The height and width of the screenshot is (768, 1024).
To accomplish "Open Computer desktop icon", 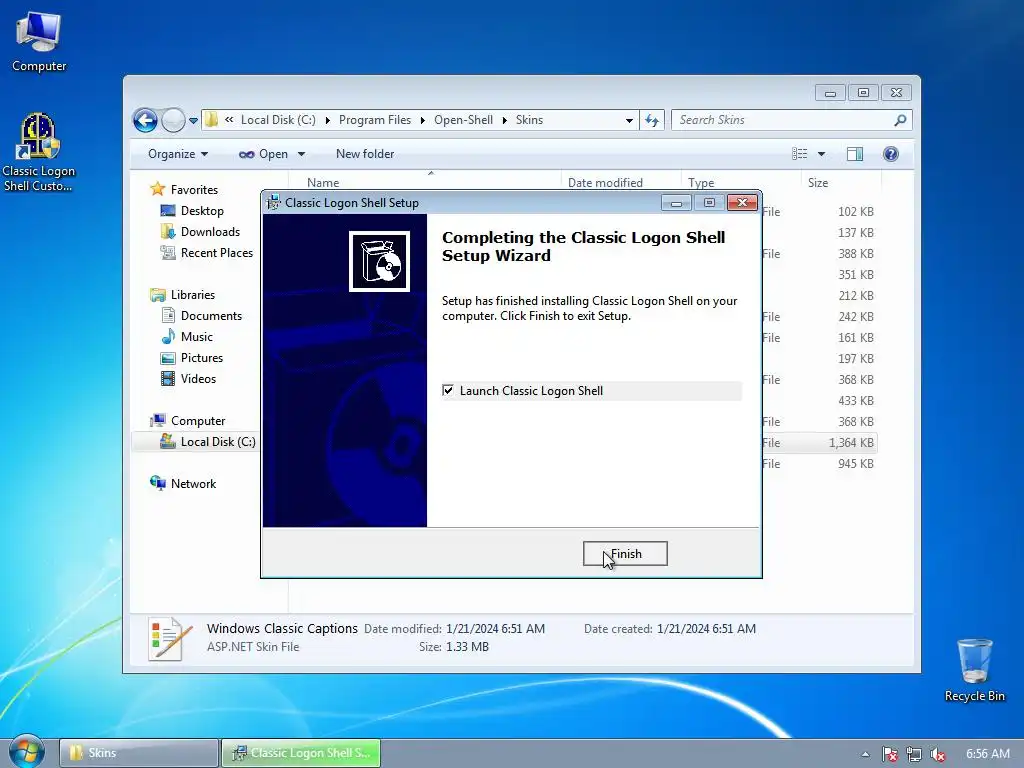I will point(39,42).
